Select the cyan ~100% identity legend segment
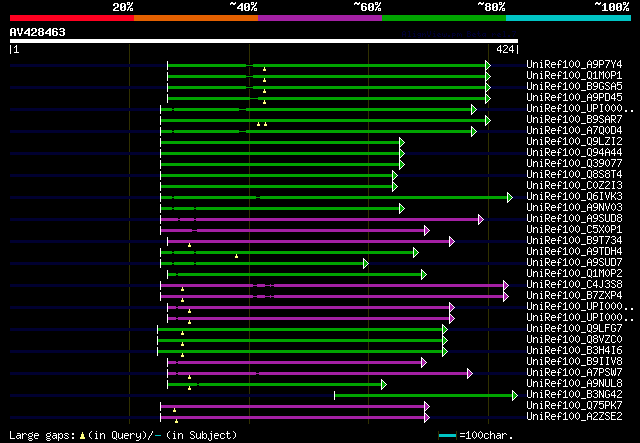The width and height of the screenshot is (640, 443). (x=569, y=18)
